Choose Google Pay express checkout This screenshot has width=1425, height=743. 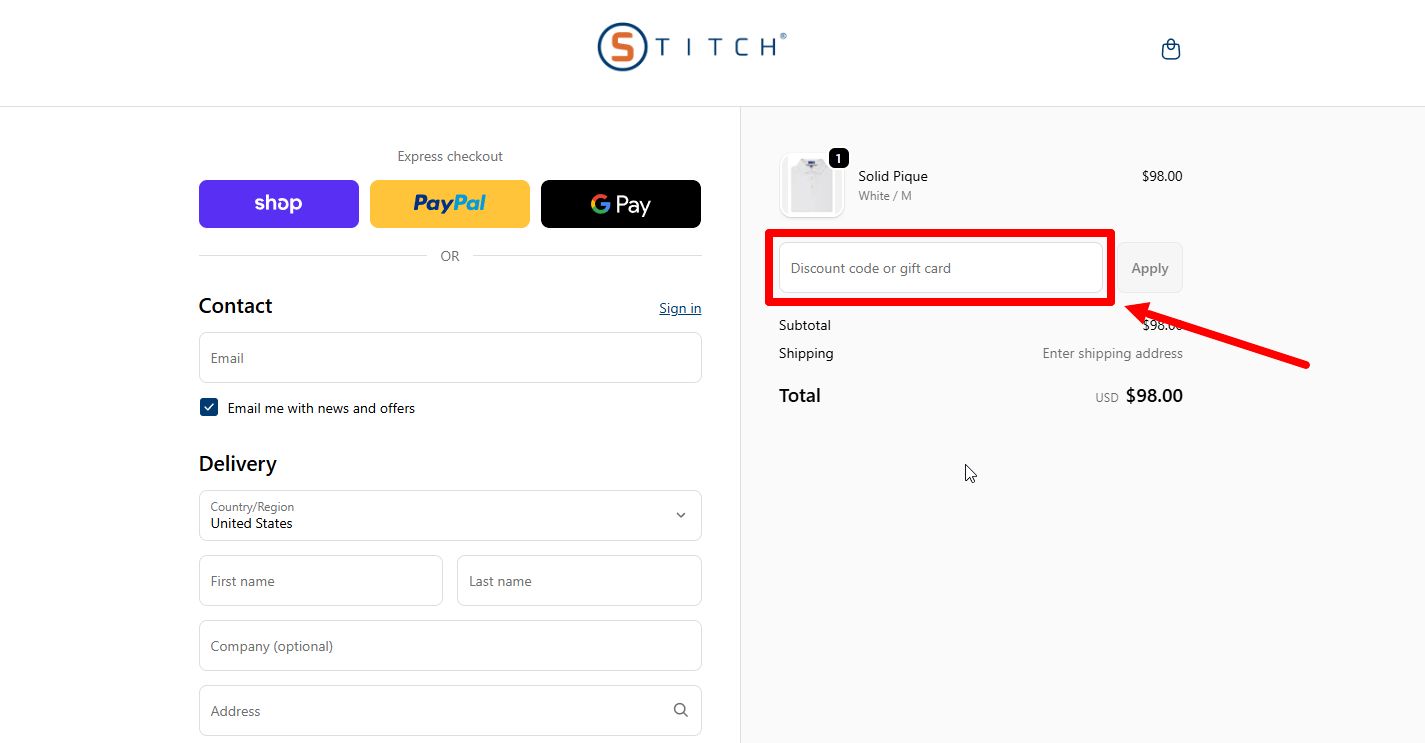620,203
